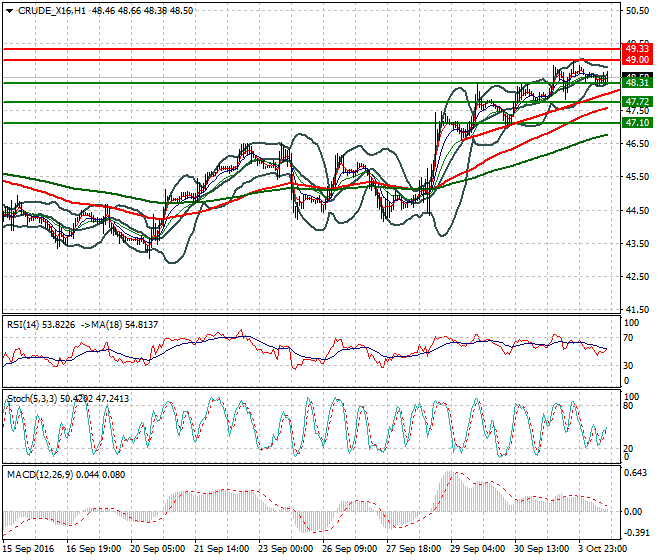This screenshot has width=660, height=560.
Task: Click the 48.31 support price label
Action: coord(637,83)
